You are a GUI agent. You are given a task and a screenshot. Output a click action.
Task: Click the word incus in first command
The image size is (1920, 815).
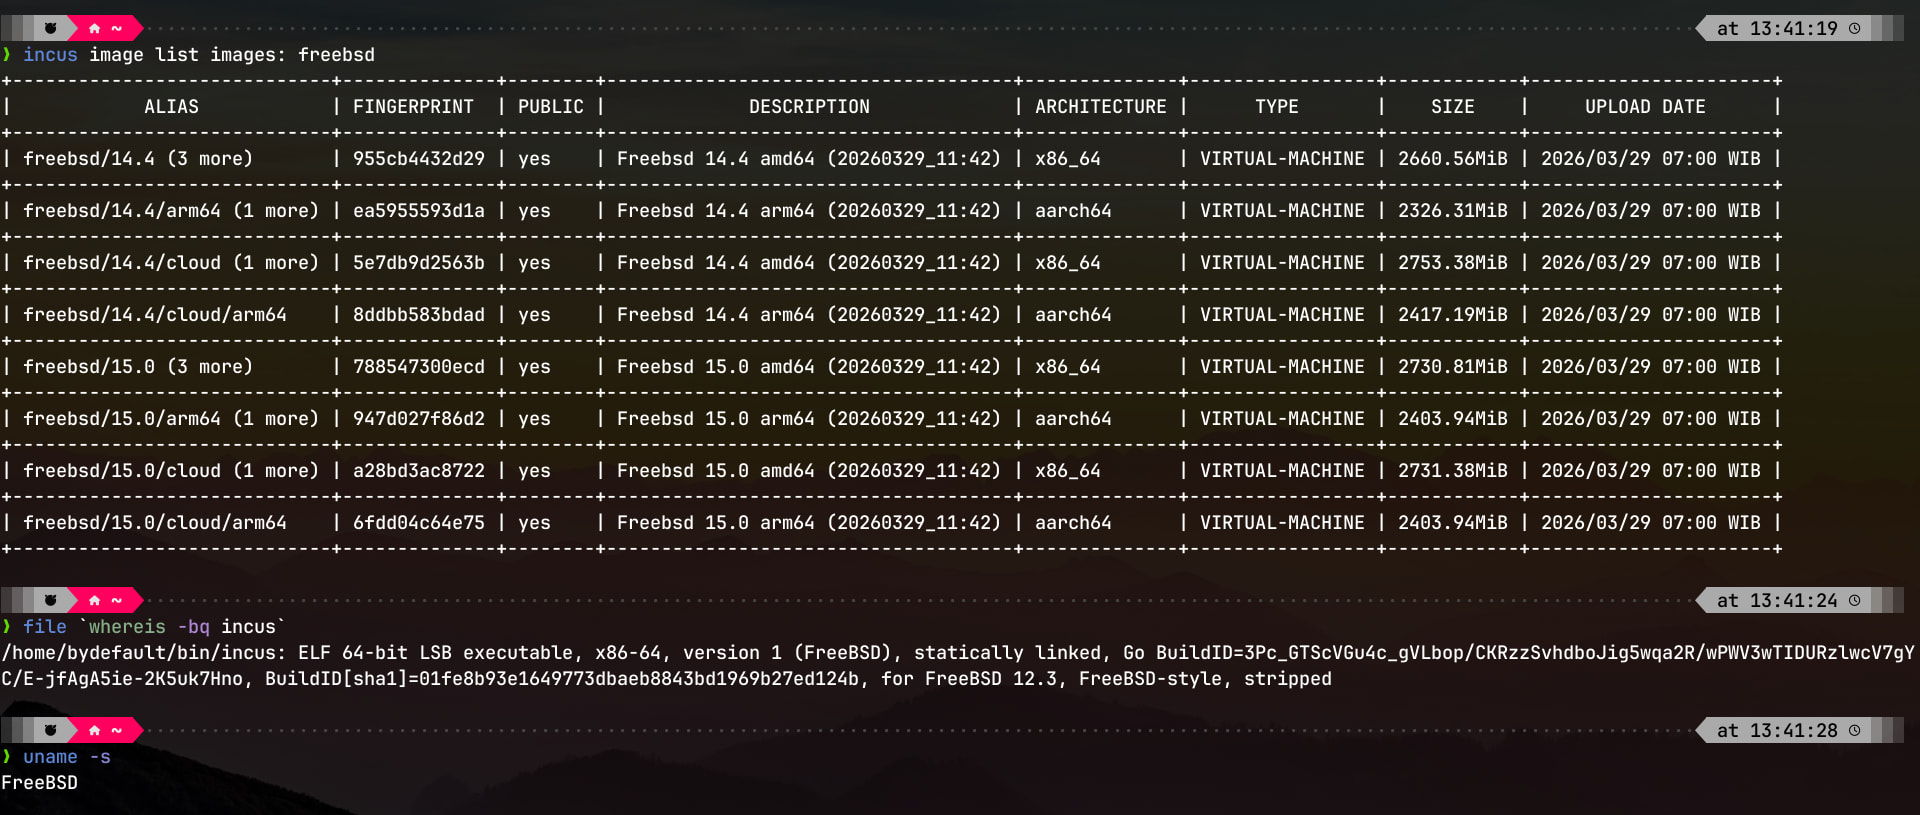50,55
